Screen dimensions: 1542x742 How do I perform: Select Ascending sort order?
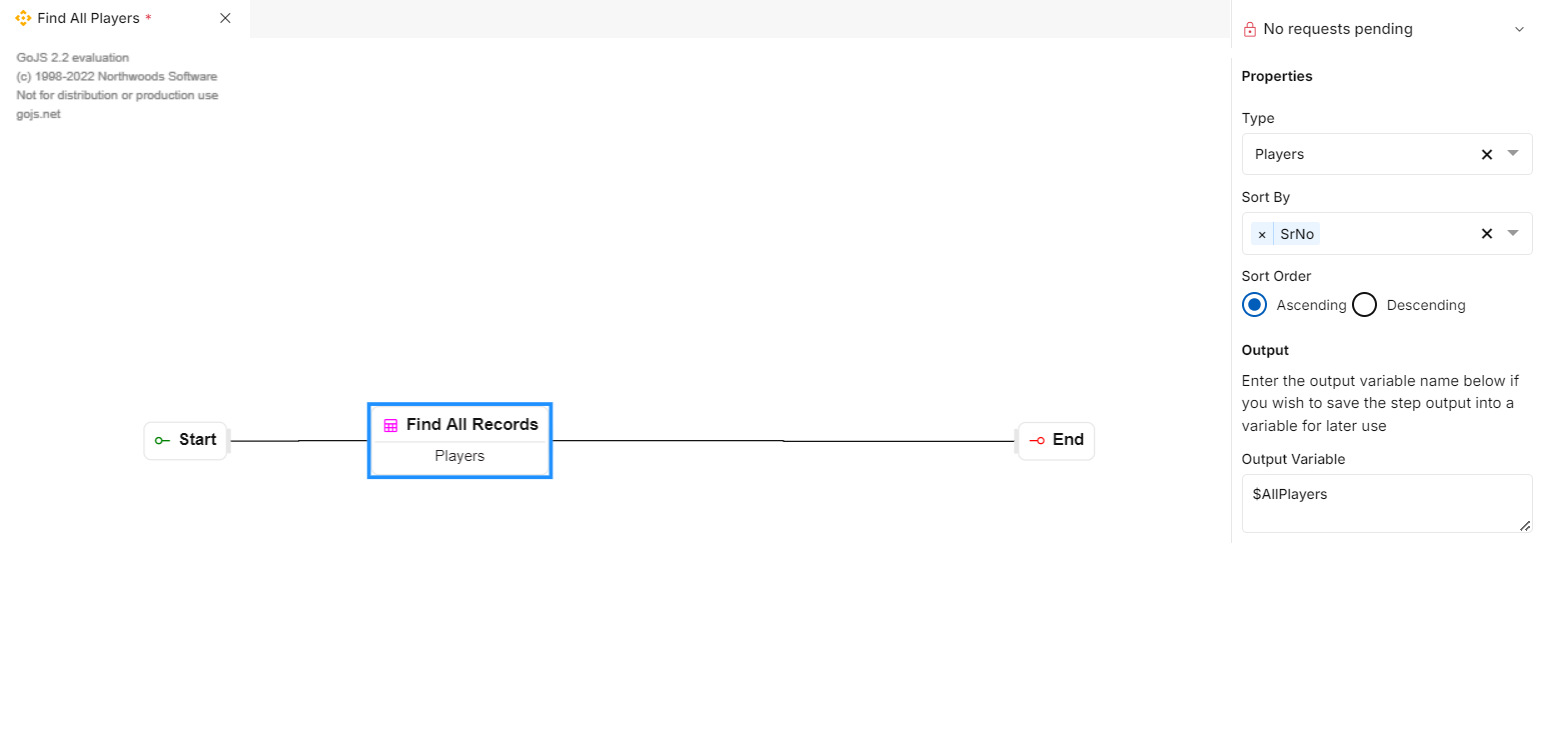click(x=1254, y=305)
